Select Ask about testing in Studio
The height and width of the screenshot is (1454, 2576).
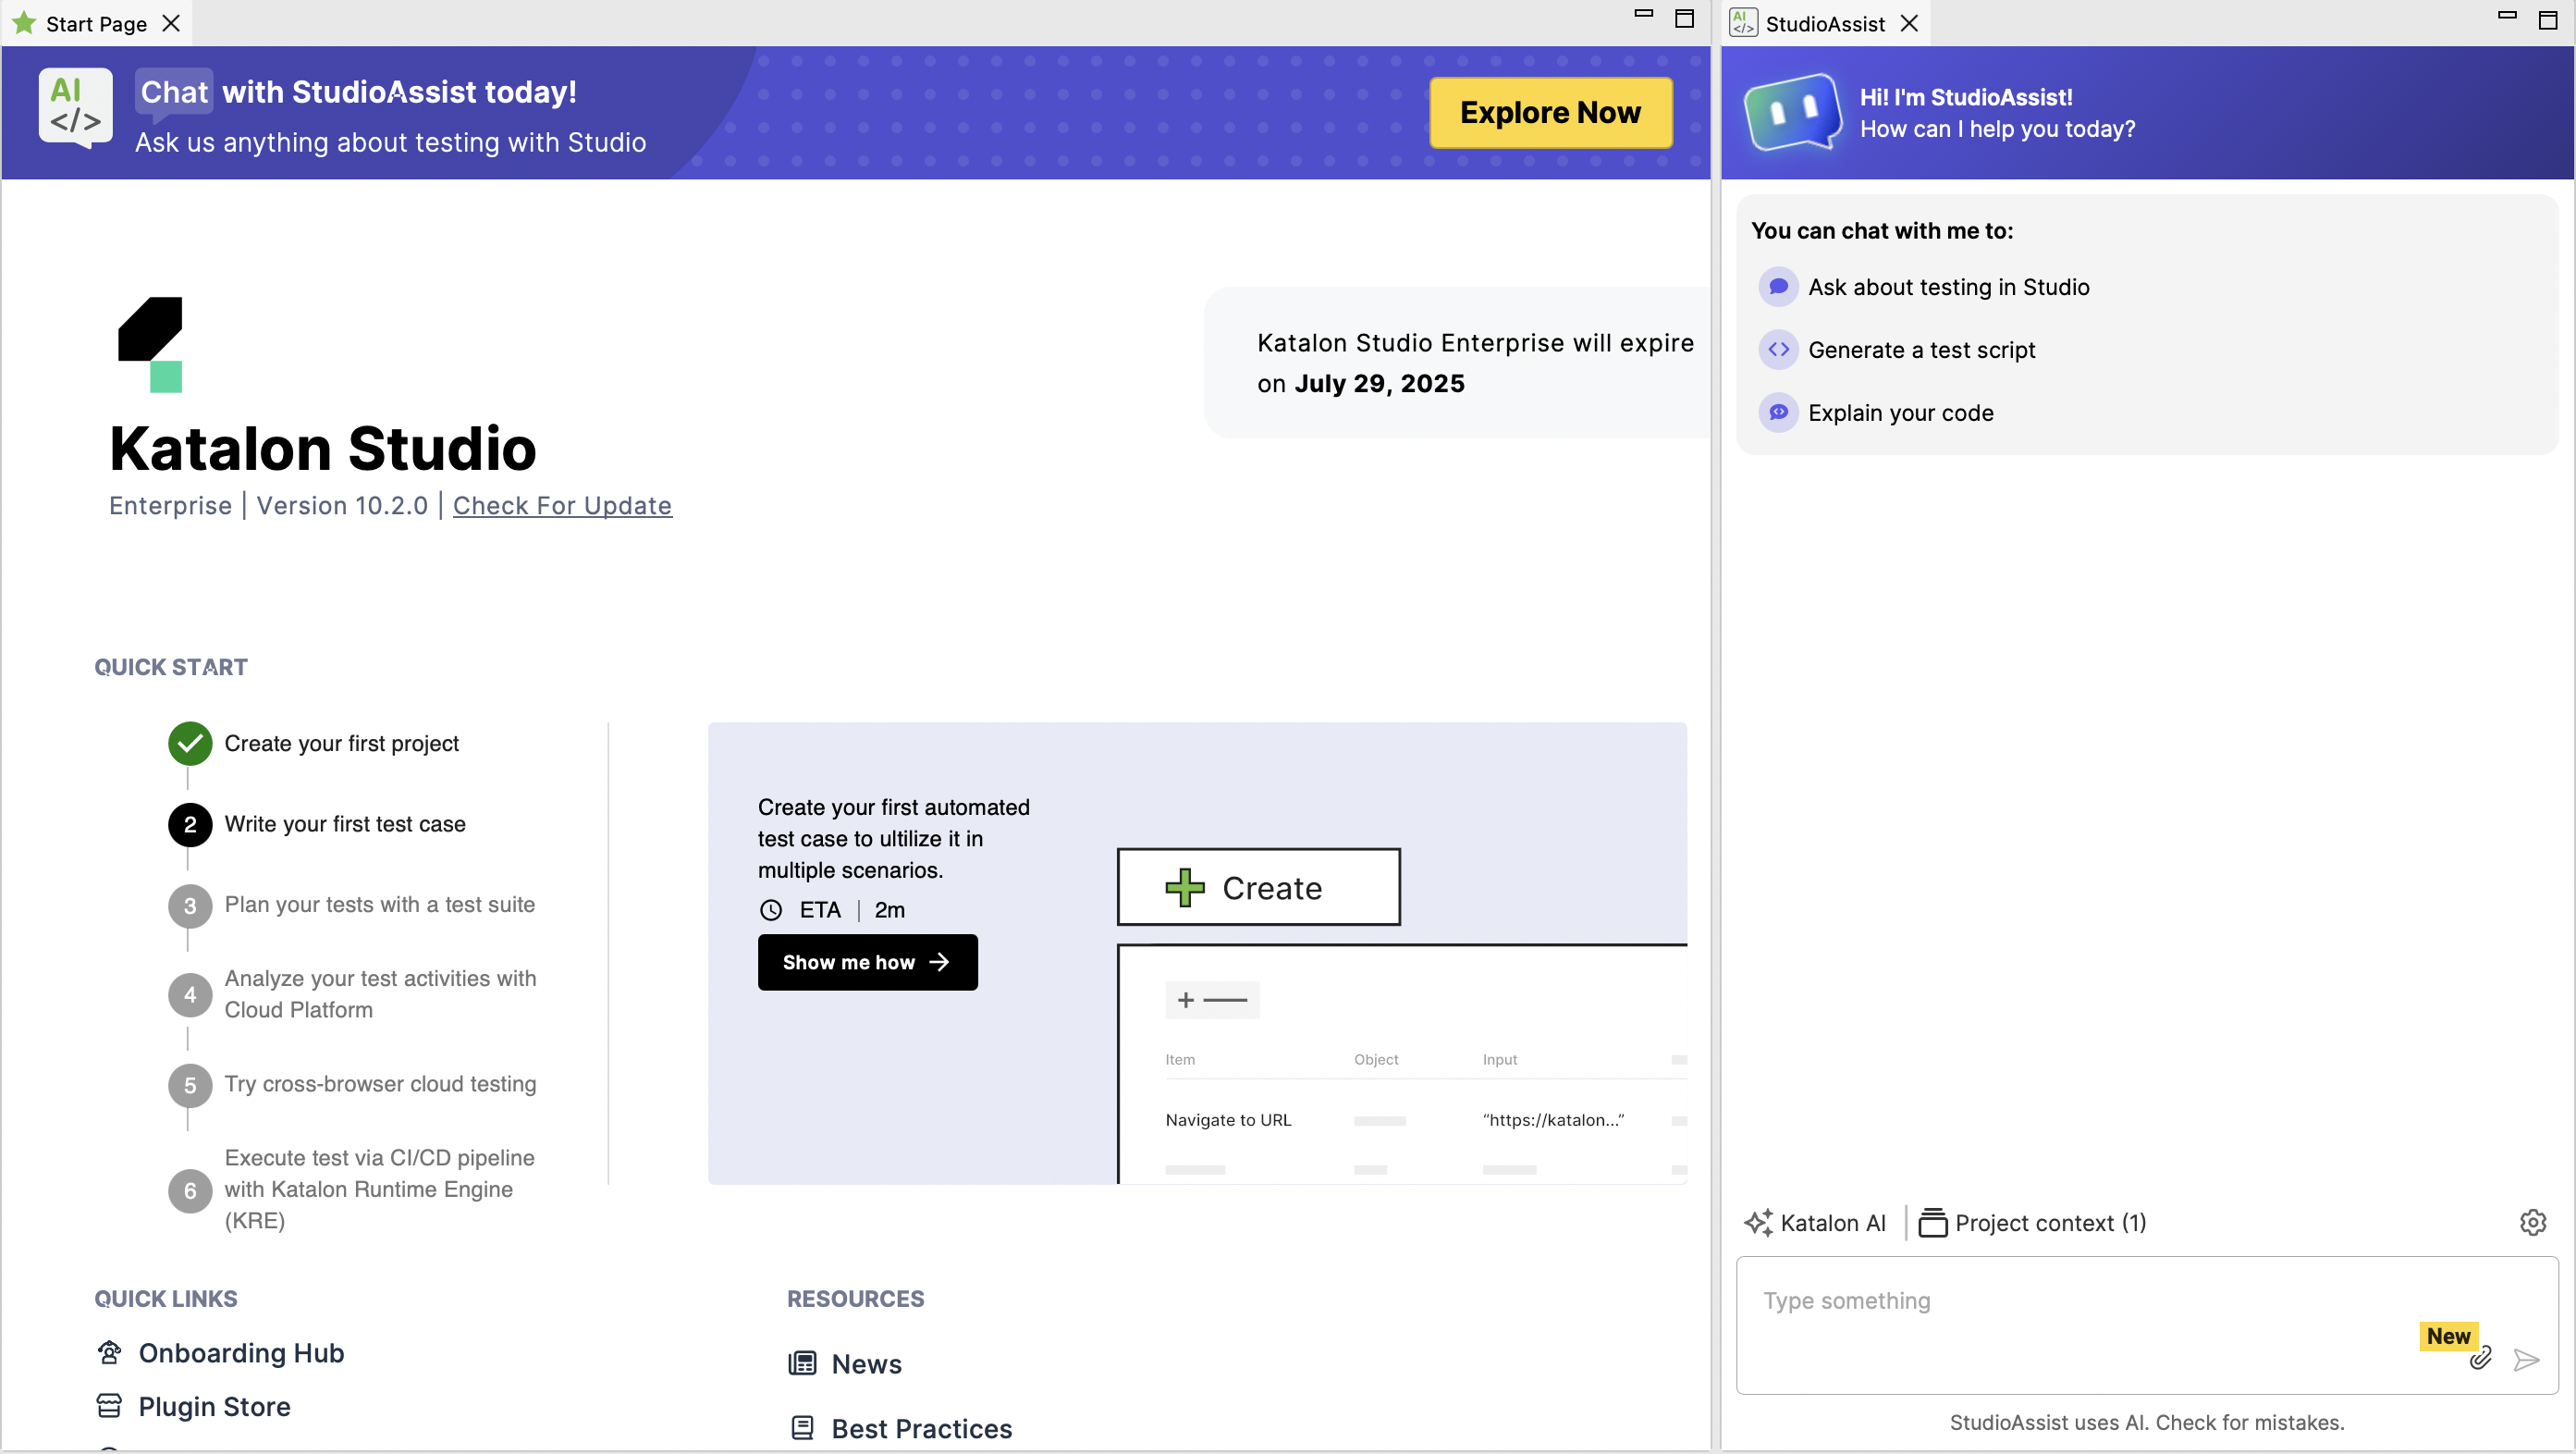pos(1948,287)
